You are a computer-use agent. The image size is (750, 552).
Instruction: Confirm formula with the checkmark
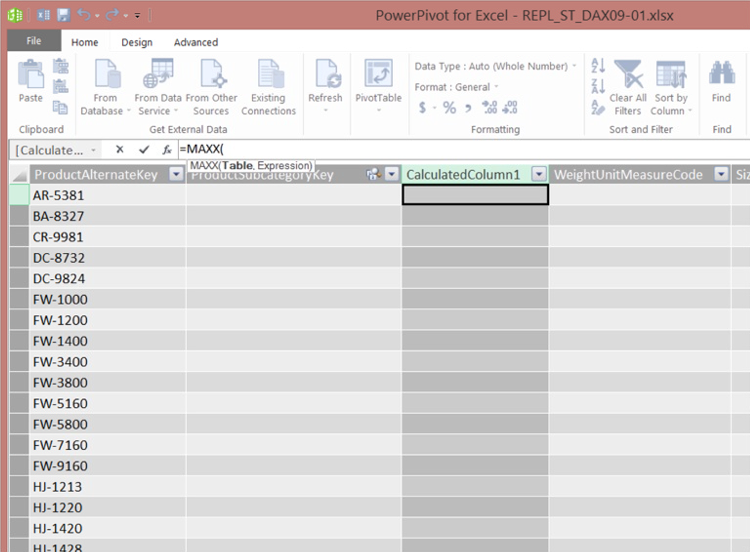point(143,150)
